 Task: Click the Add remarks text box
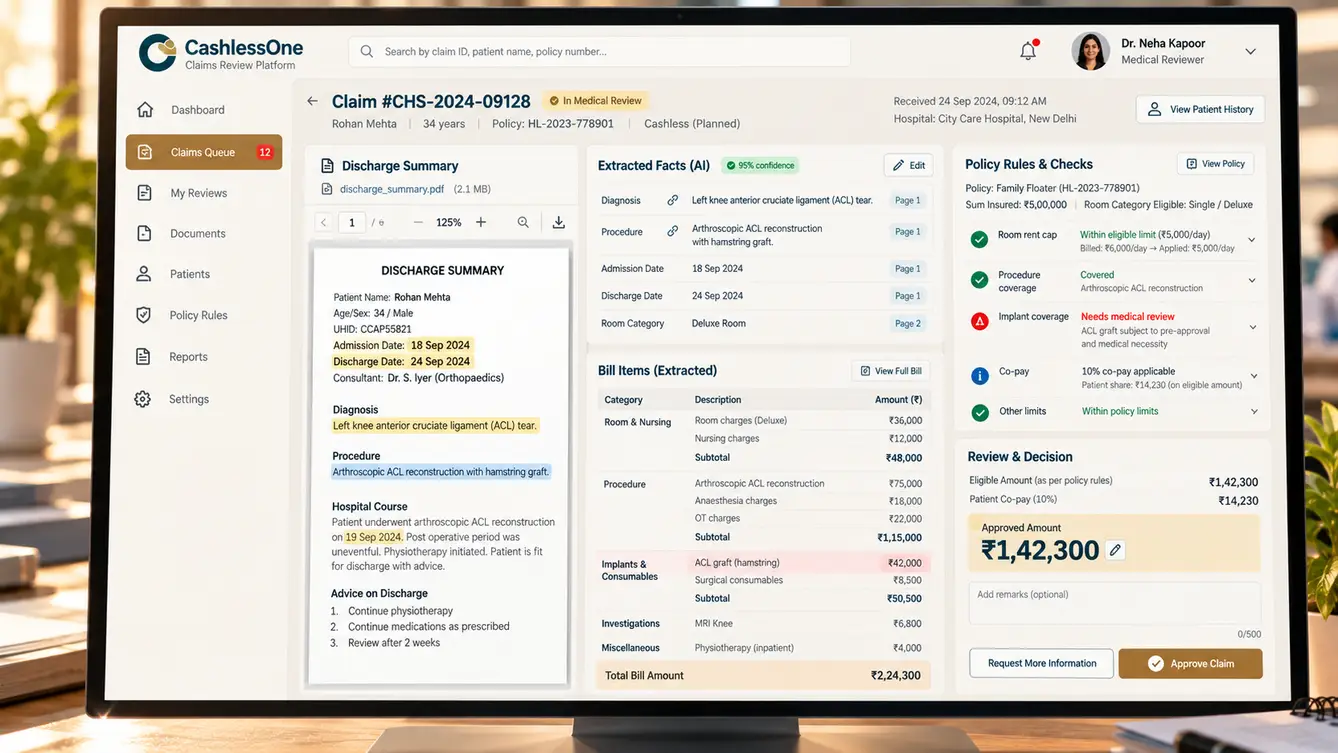[1115, 604]
